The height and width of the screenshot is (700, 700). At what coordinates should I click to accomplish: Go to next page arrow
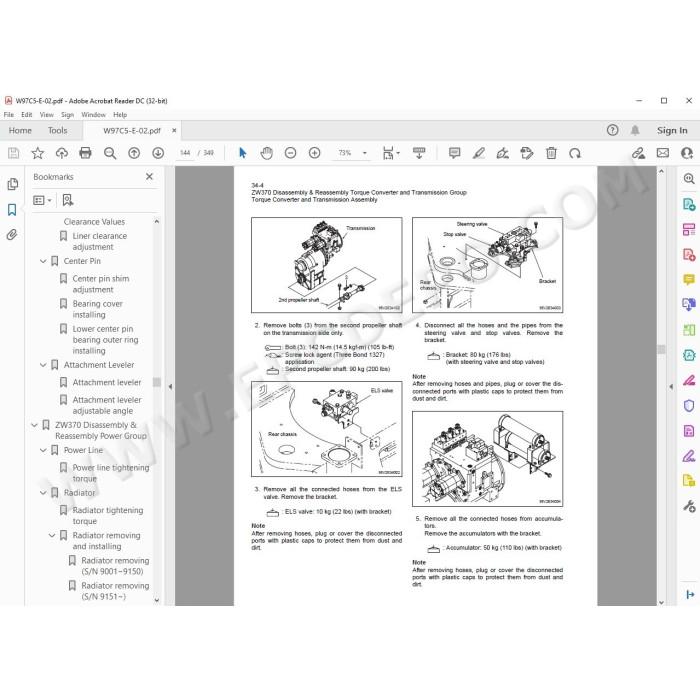click(x=158, y=153)
